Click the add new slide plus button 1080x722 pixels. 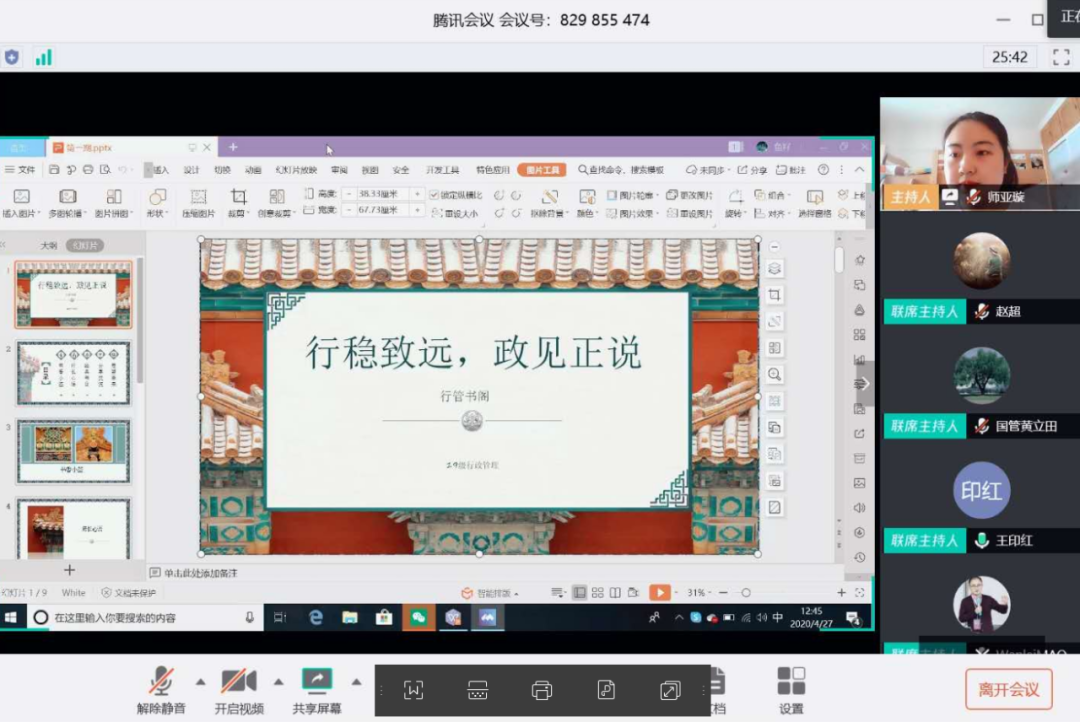[70, 570]
